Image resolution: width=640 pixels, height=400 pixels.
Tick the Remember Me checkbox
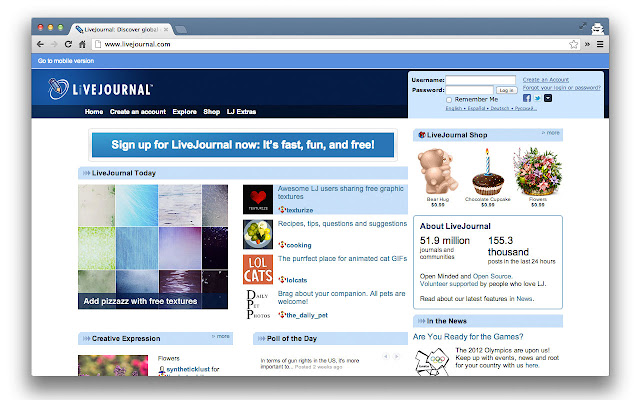449,100
